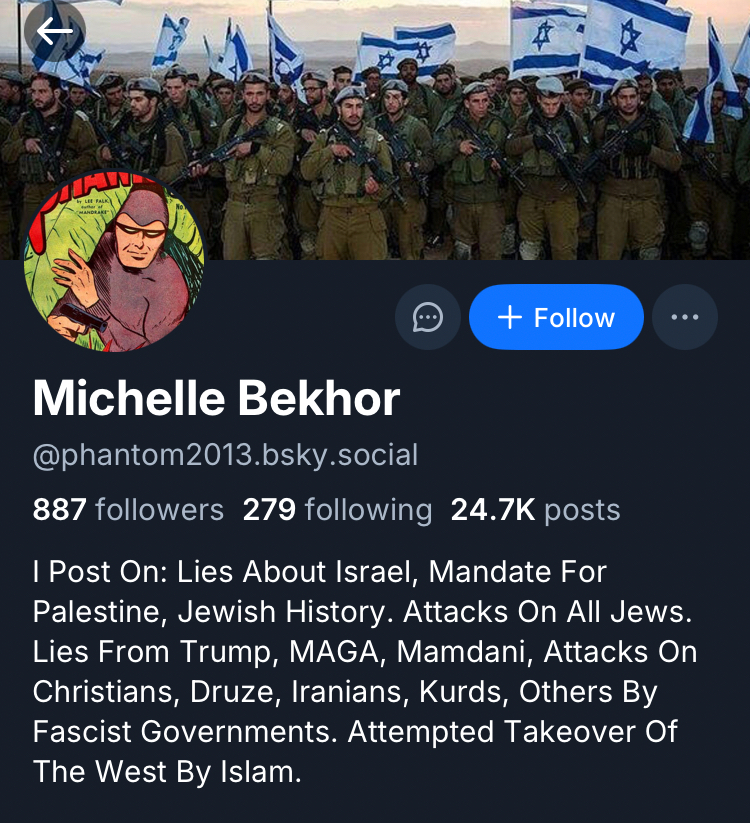Open the three-dot more options menu
This screenshot has height=823, width=750.
tap(684, 317)
